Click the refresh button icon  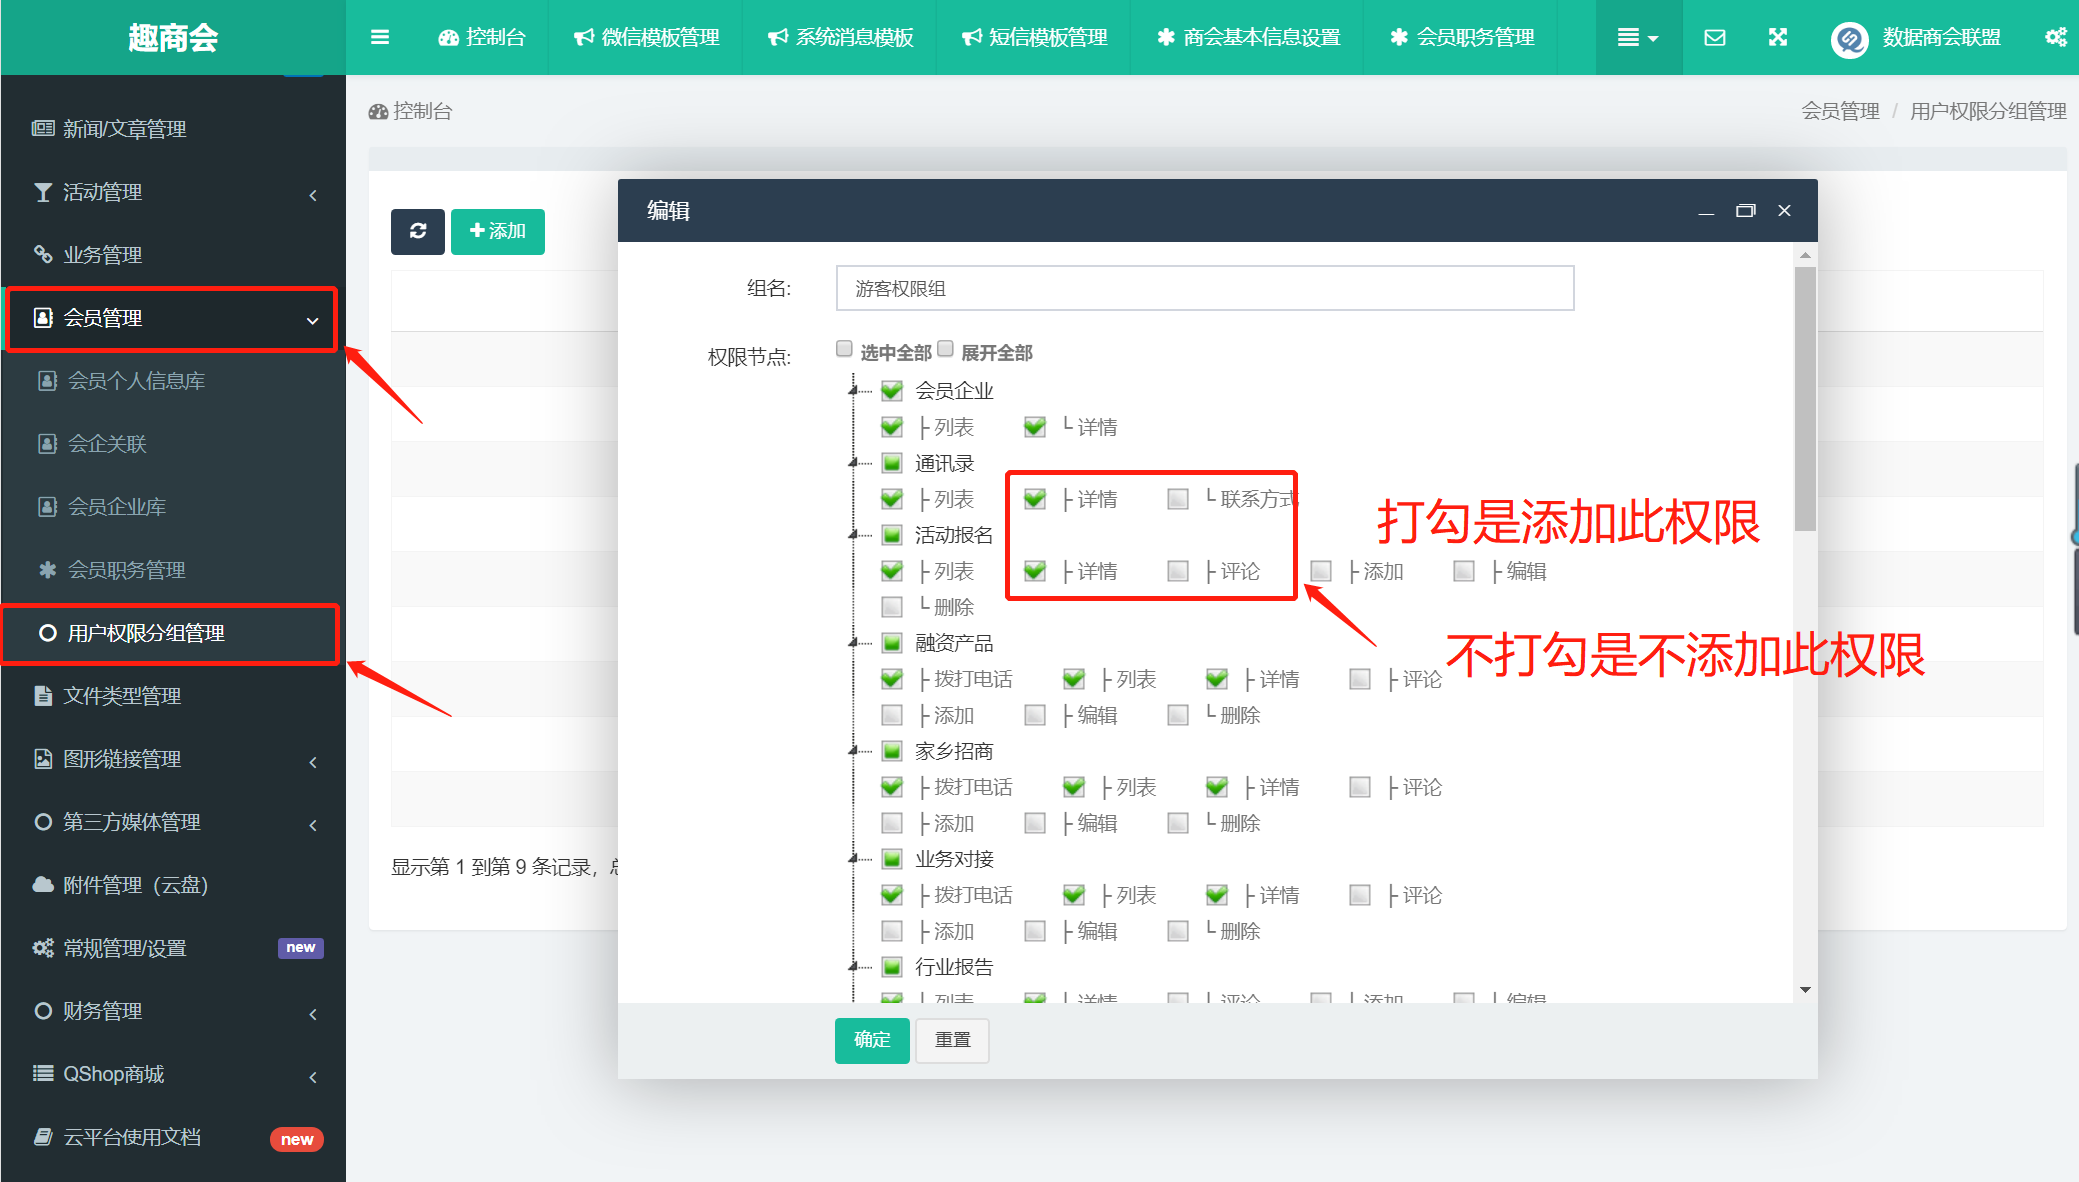tap(418, 231)
